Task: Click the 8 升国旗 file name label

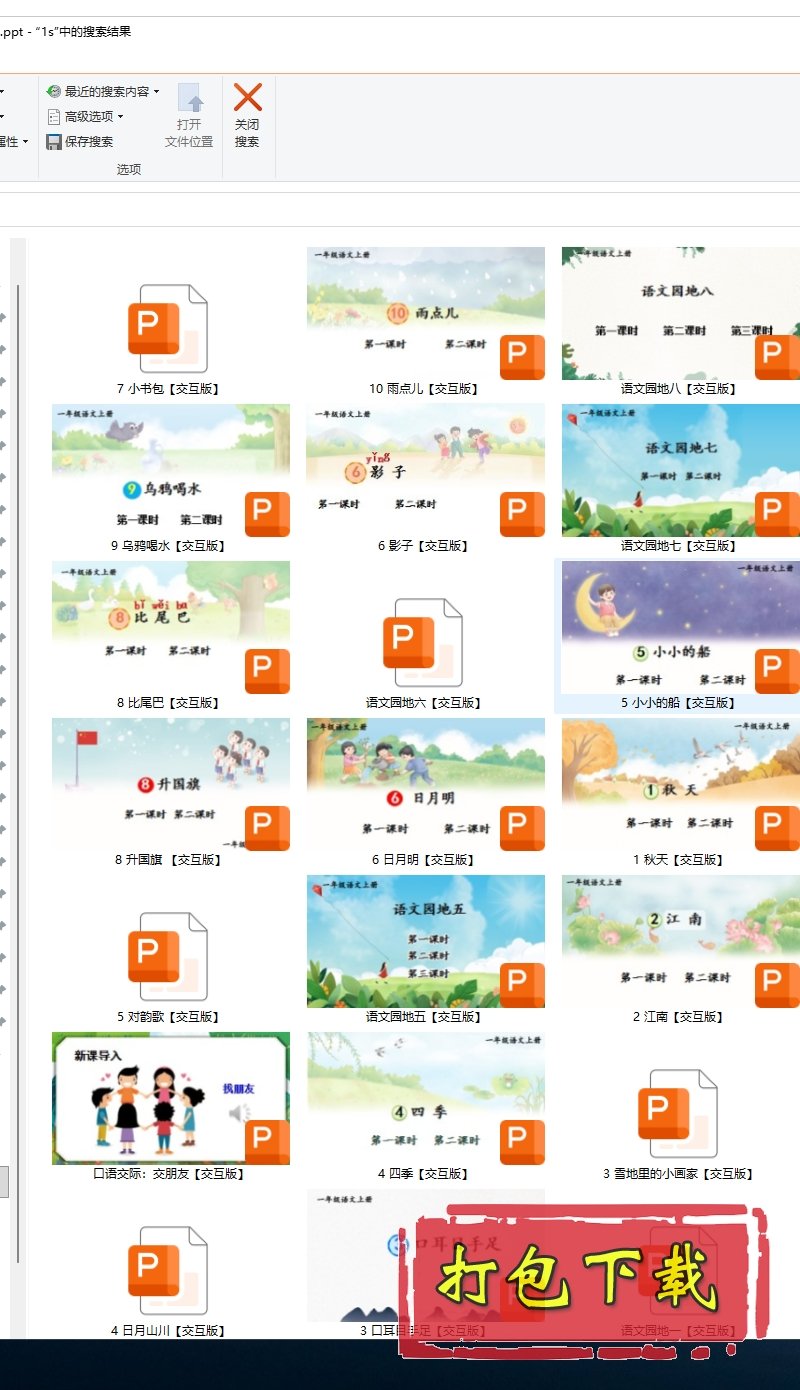Action: 168,860
